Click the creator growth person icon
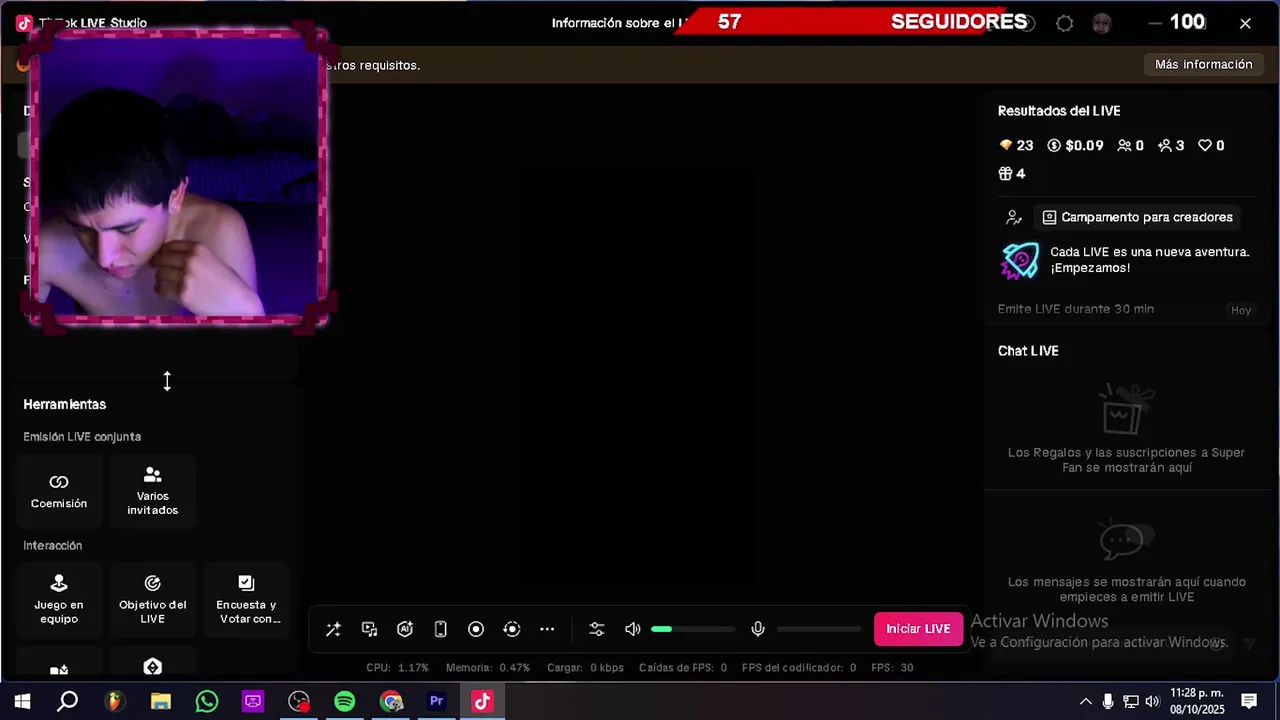The image size is (1280, 720). (1014, 217)
